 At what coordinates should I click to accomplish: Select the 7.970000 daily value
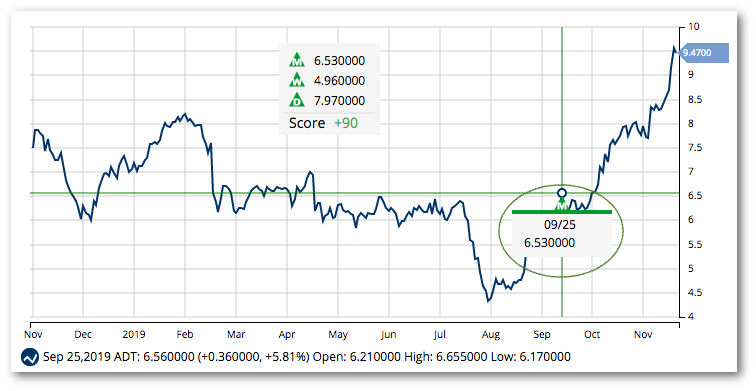click(339, 101)
